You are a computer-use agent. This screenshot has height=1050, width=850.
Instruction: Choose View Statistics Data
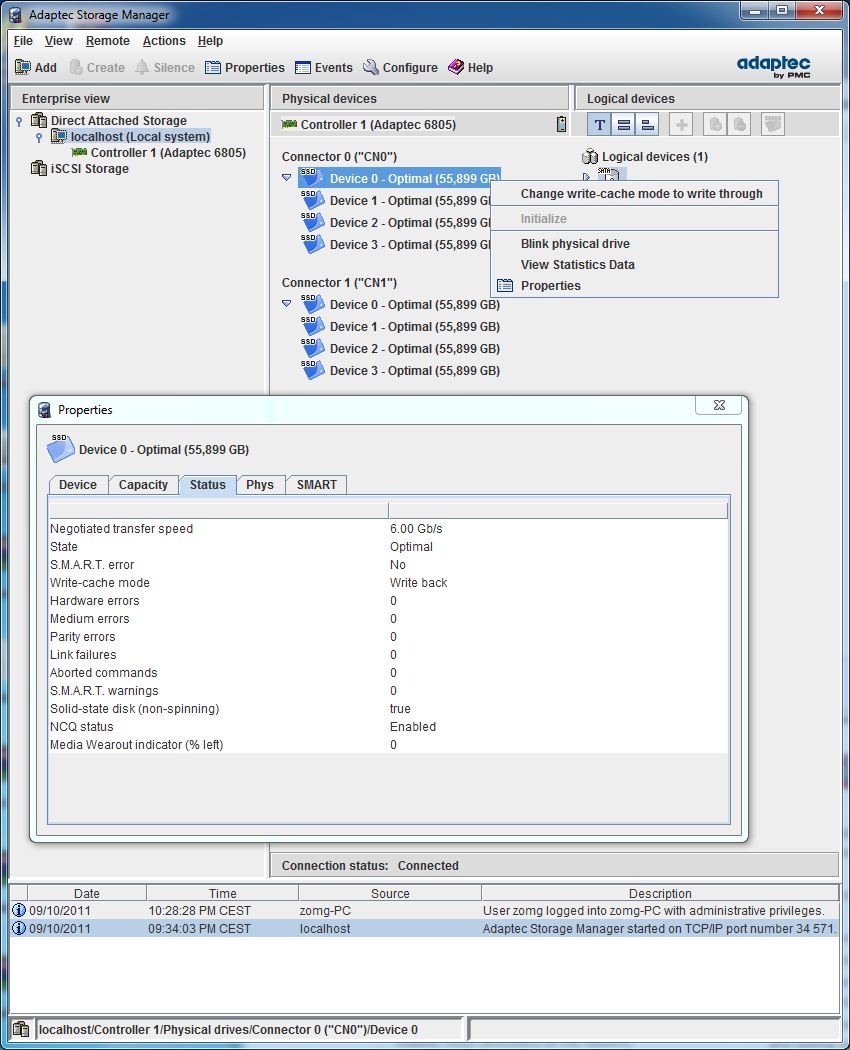click(x=634, y=265)
